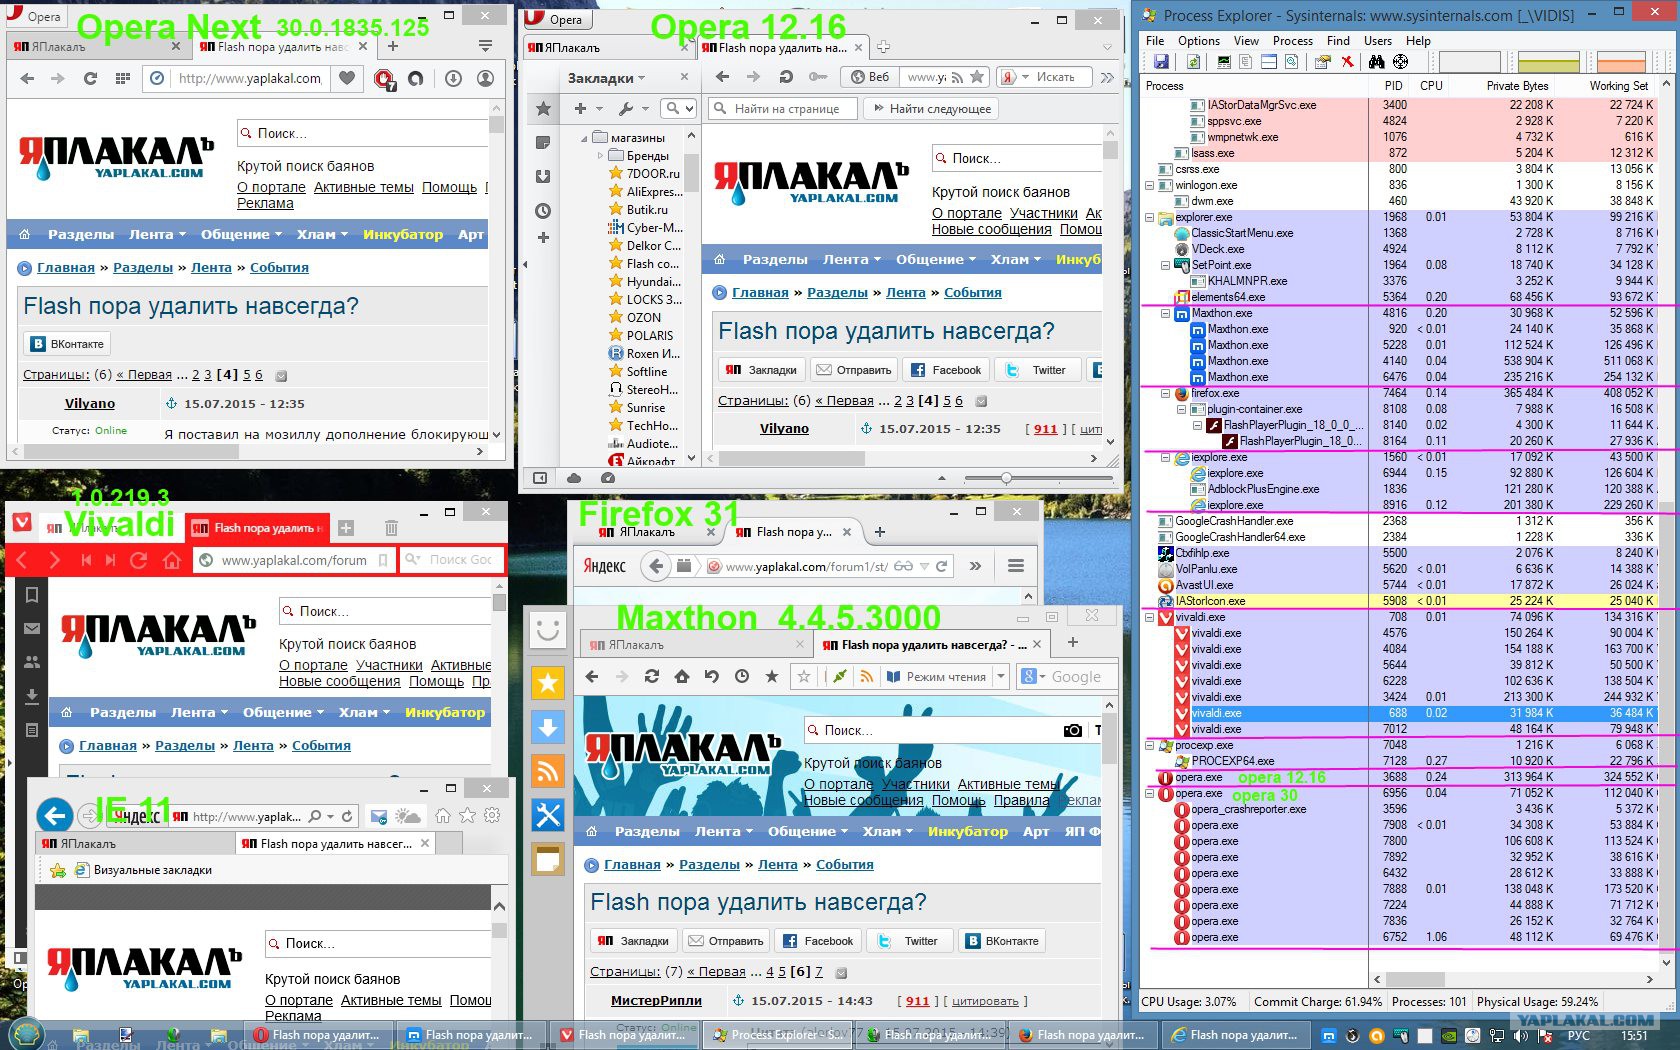
Task: Reload the page in Opera Next
Action: [90, 78]
